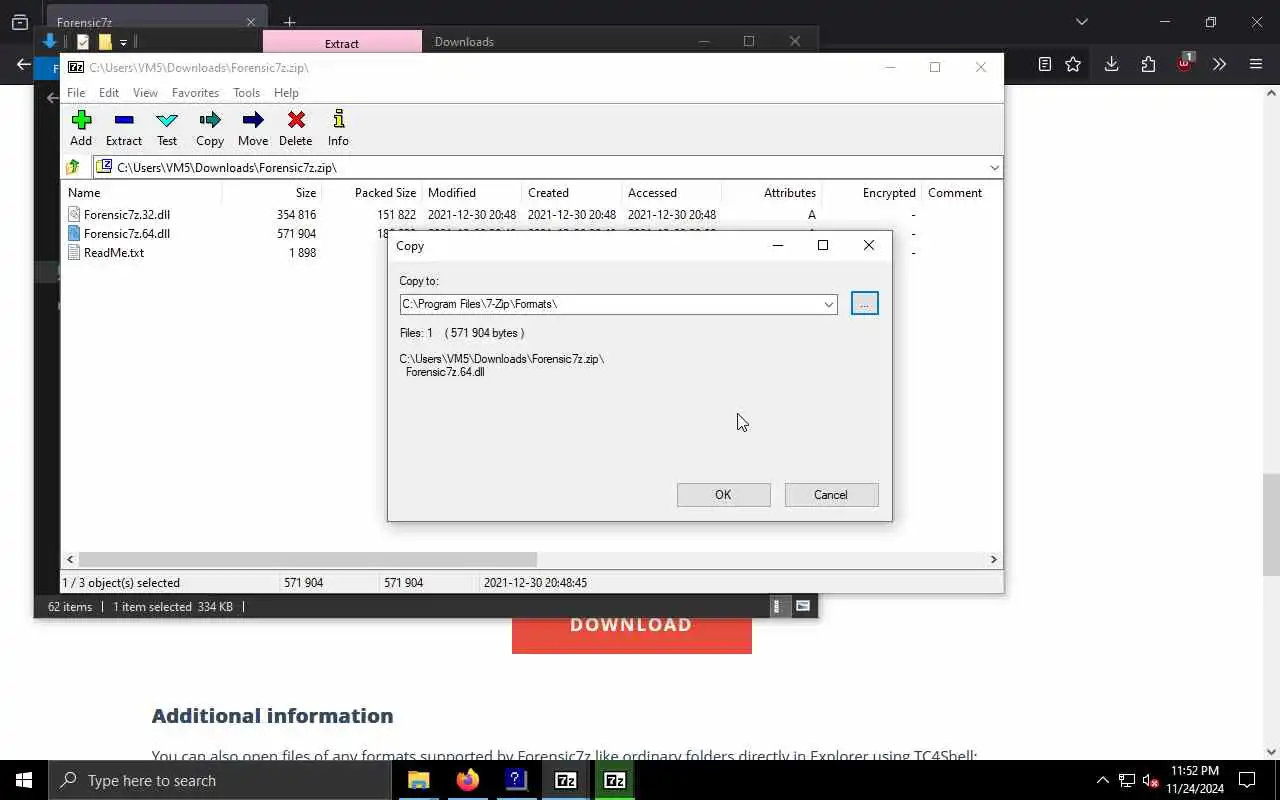The image size is (1280, 800).
Task: Click OK in the Copy dialog
Action: click(723, 495)
